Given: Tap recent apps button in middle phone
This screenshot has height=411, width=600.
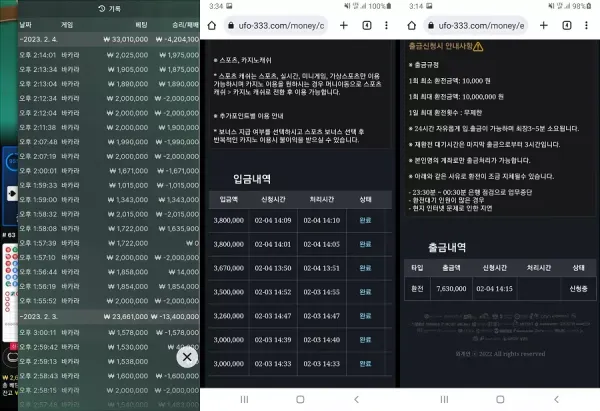Looking at the screenshot, I should pos(244,400).
